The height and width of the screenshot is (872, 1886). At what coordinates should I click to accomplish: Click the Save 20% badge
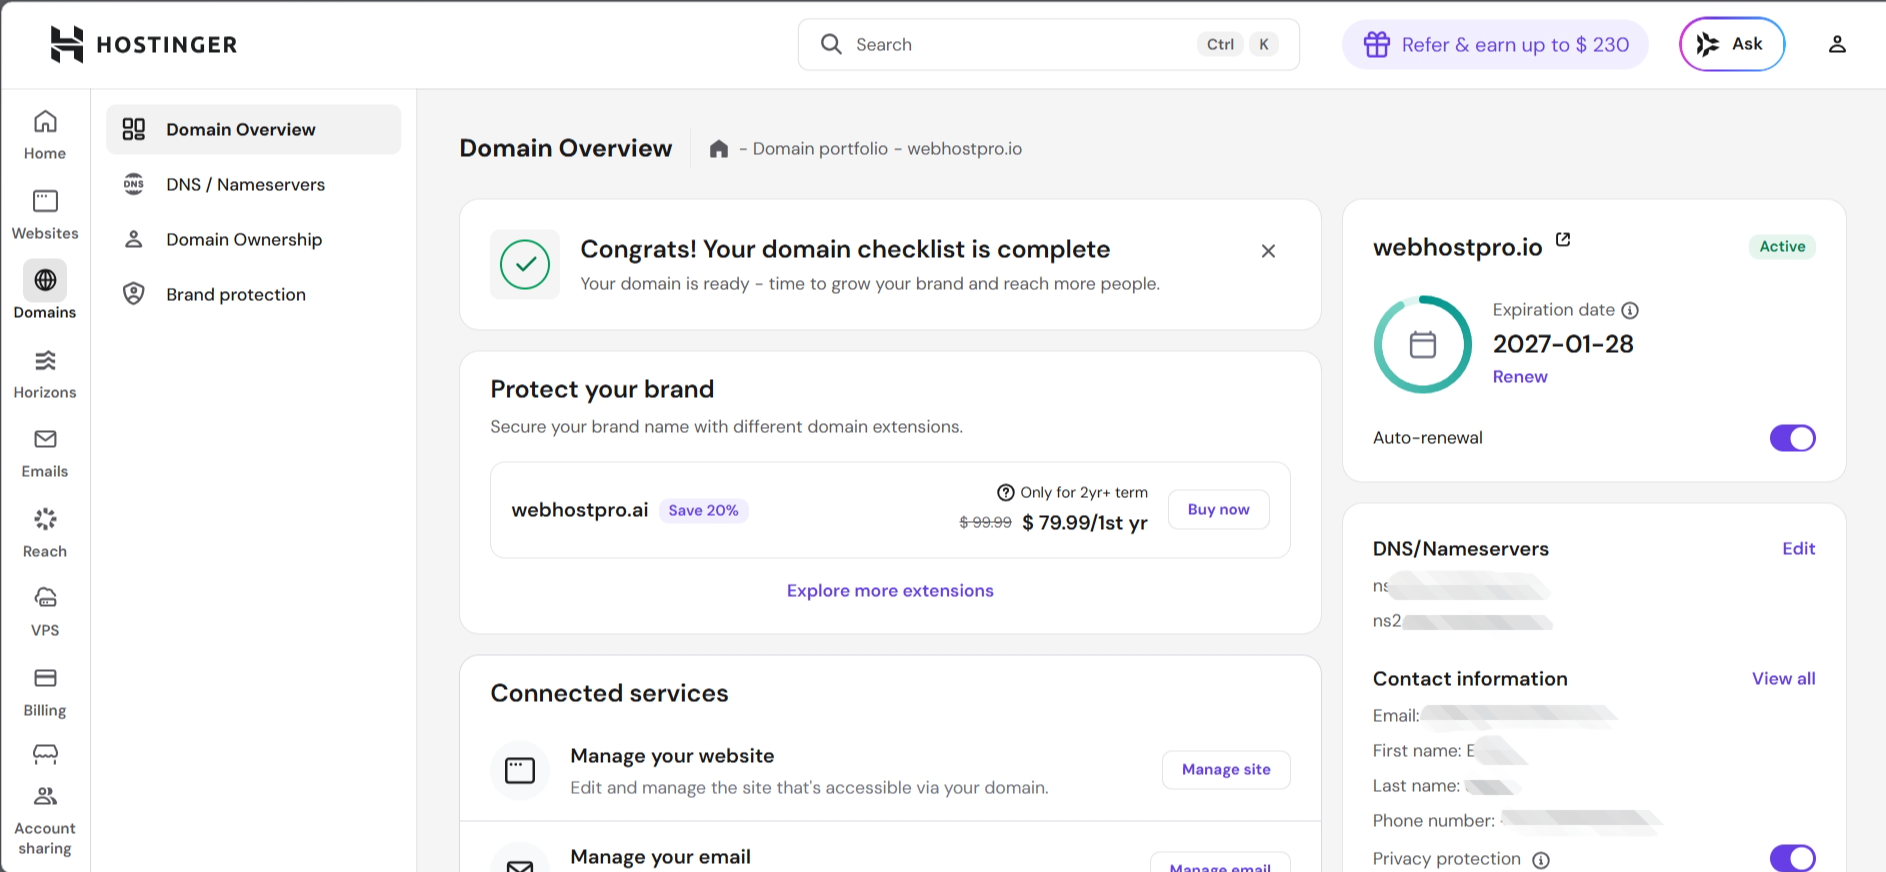tap(703, 510)
